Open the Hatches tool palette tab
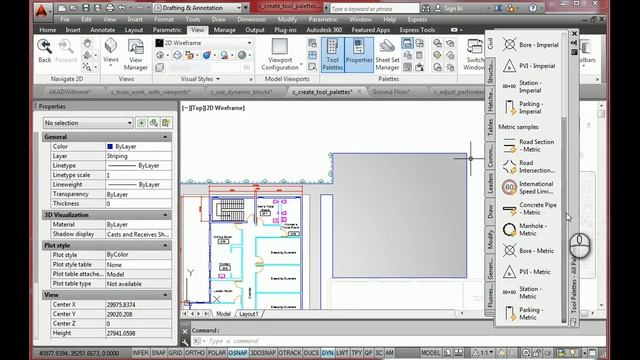Image resolution: width=640 pixels, height=360 pixels. click(490, 100)
